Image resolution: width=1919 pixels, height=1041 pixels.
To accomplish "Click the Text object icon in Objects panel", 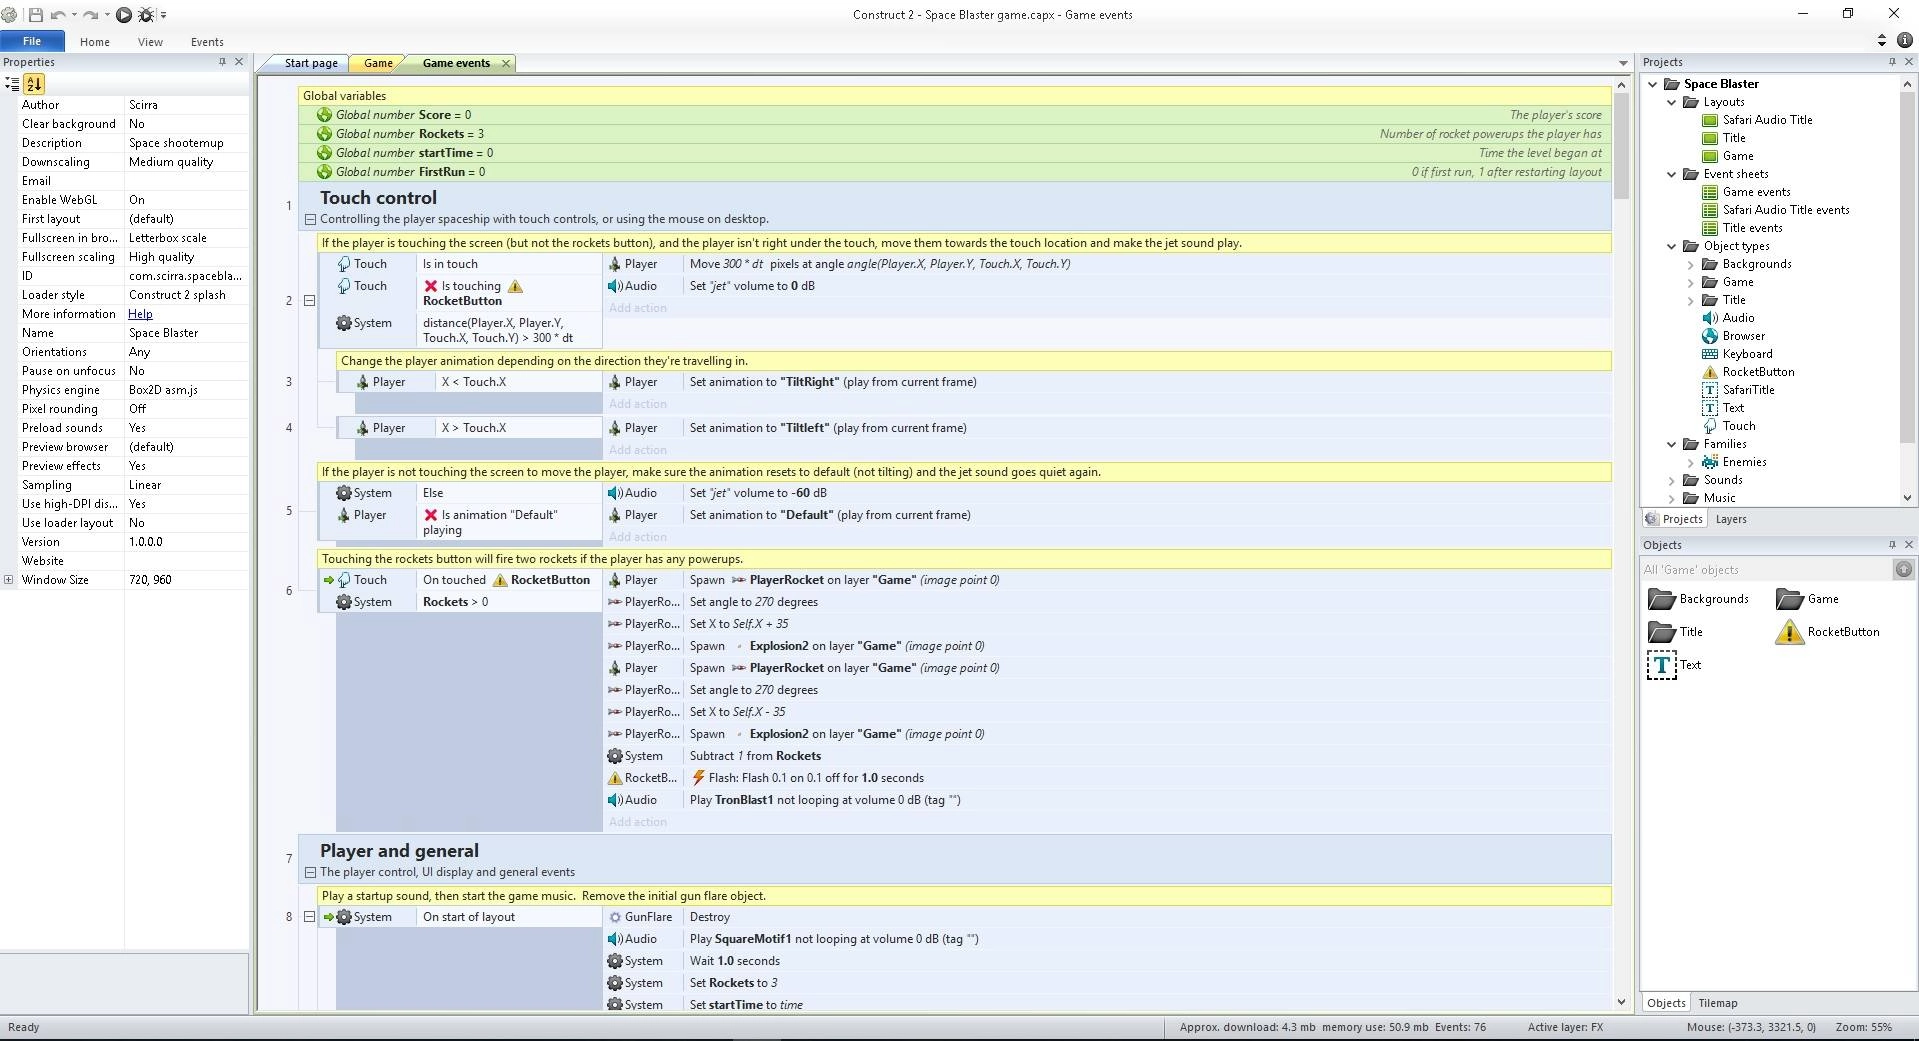I will pos(1661,665).
